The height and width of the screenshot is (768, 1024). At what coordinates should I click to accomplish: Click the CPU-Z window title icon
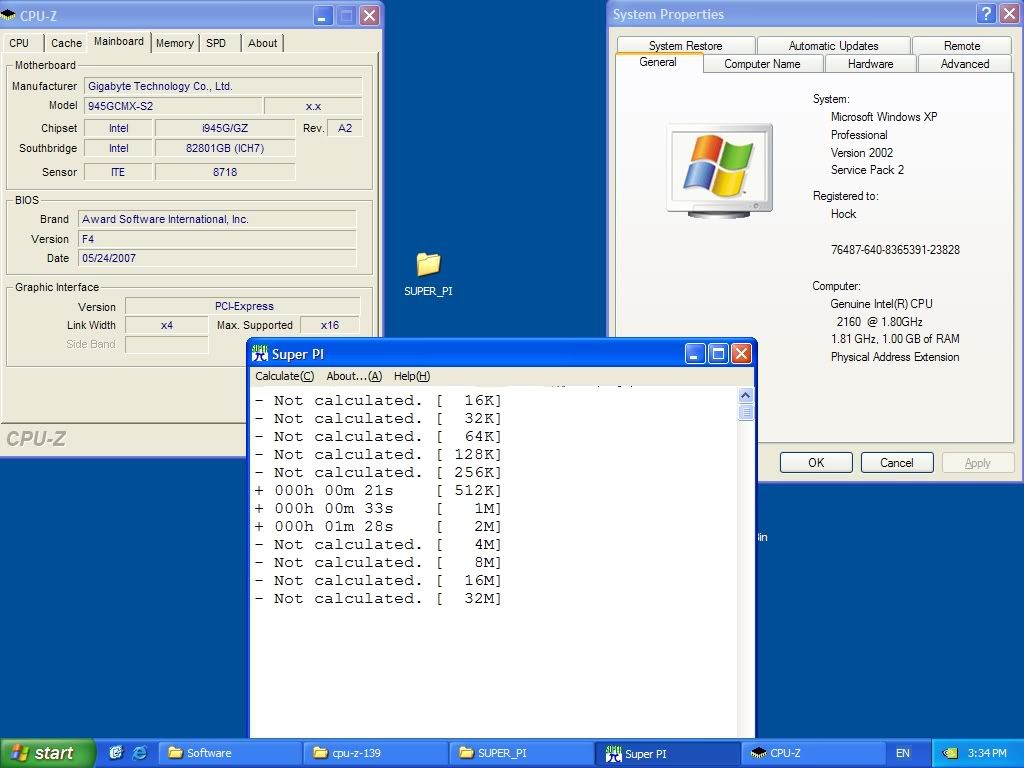coord(9,16)
